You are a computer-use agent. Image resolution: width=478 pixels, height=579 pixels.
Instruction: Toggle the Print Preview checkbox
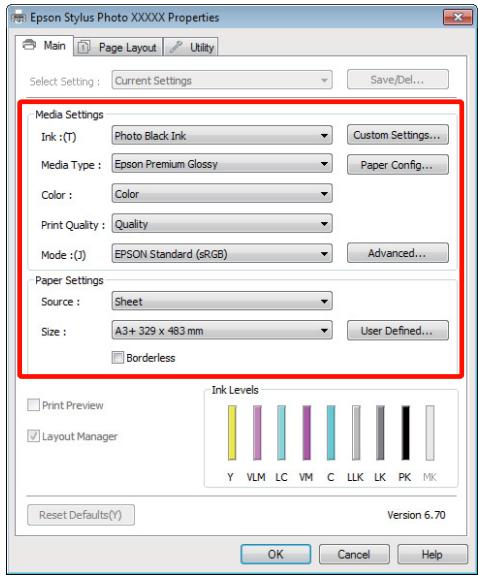pyautogui.click(x=33, y=405)
